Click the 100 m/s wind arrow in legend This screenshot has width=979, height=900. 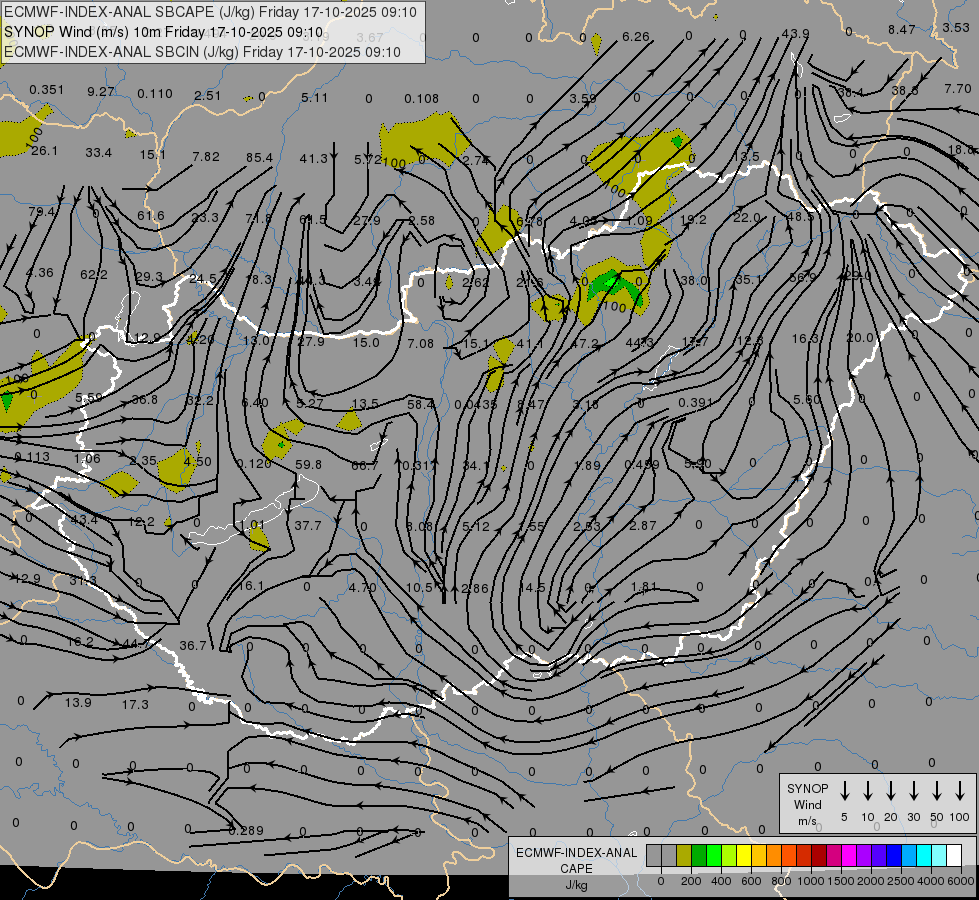click(960, 791)
